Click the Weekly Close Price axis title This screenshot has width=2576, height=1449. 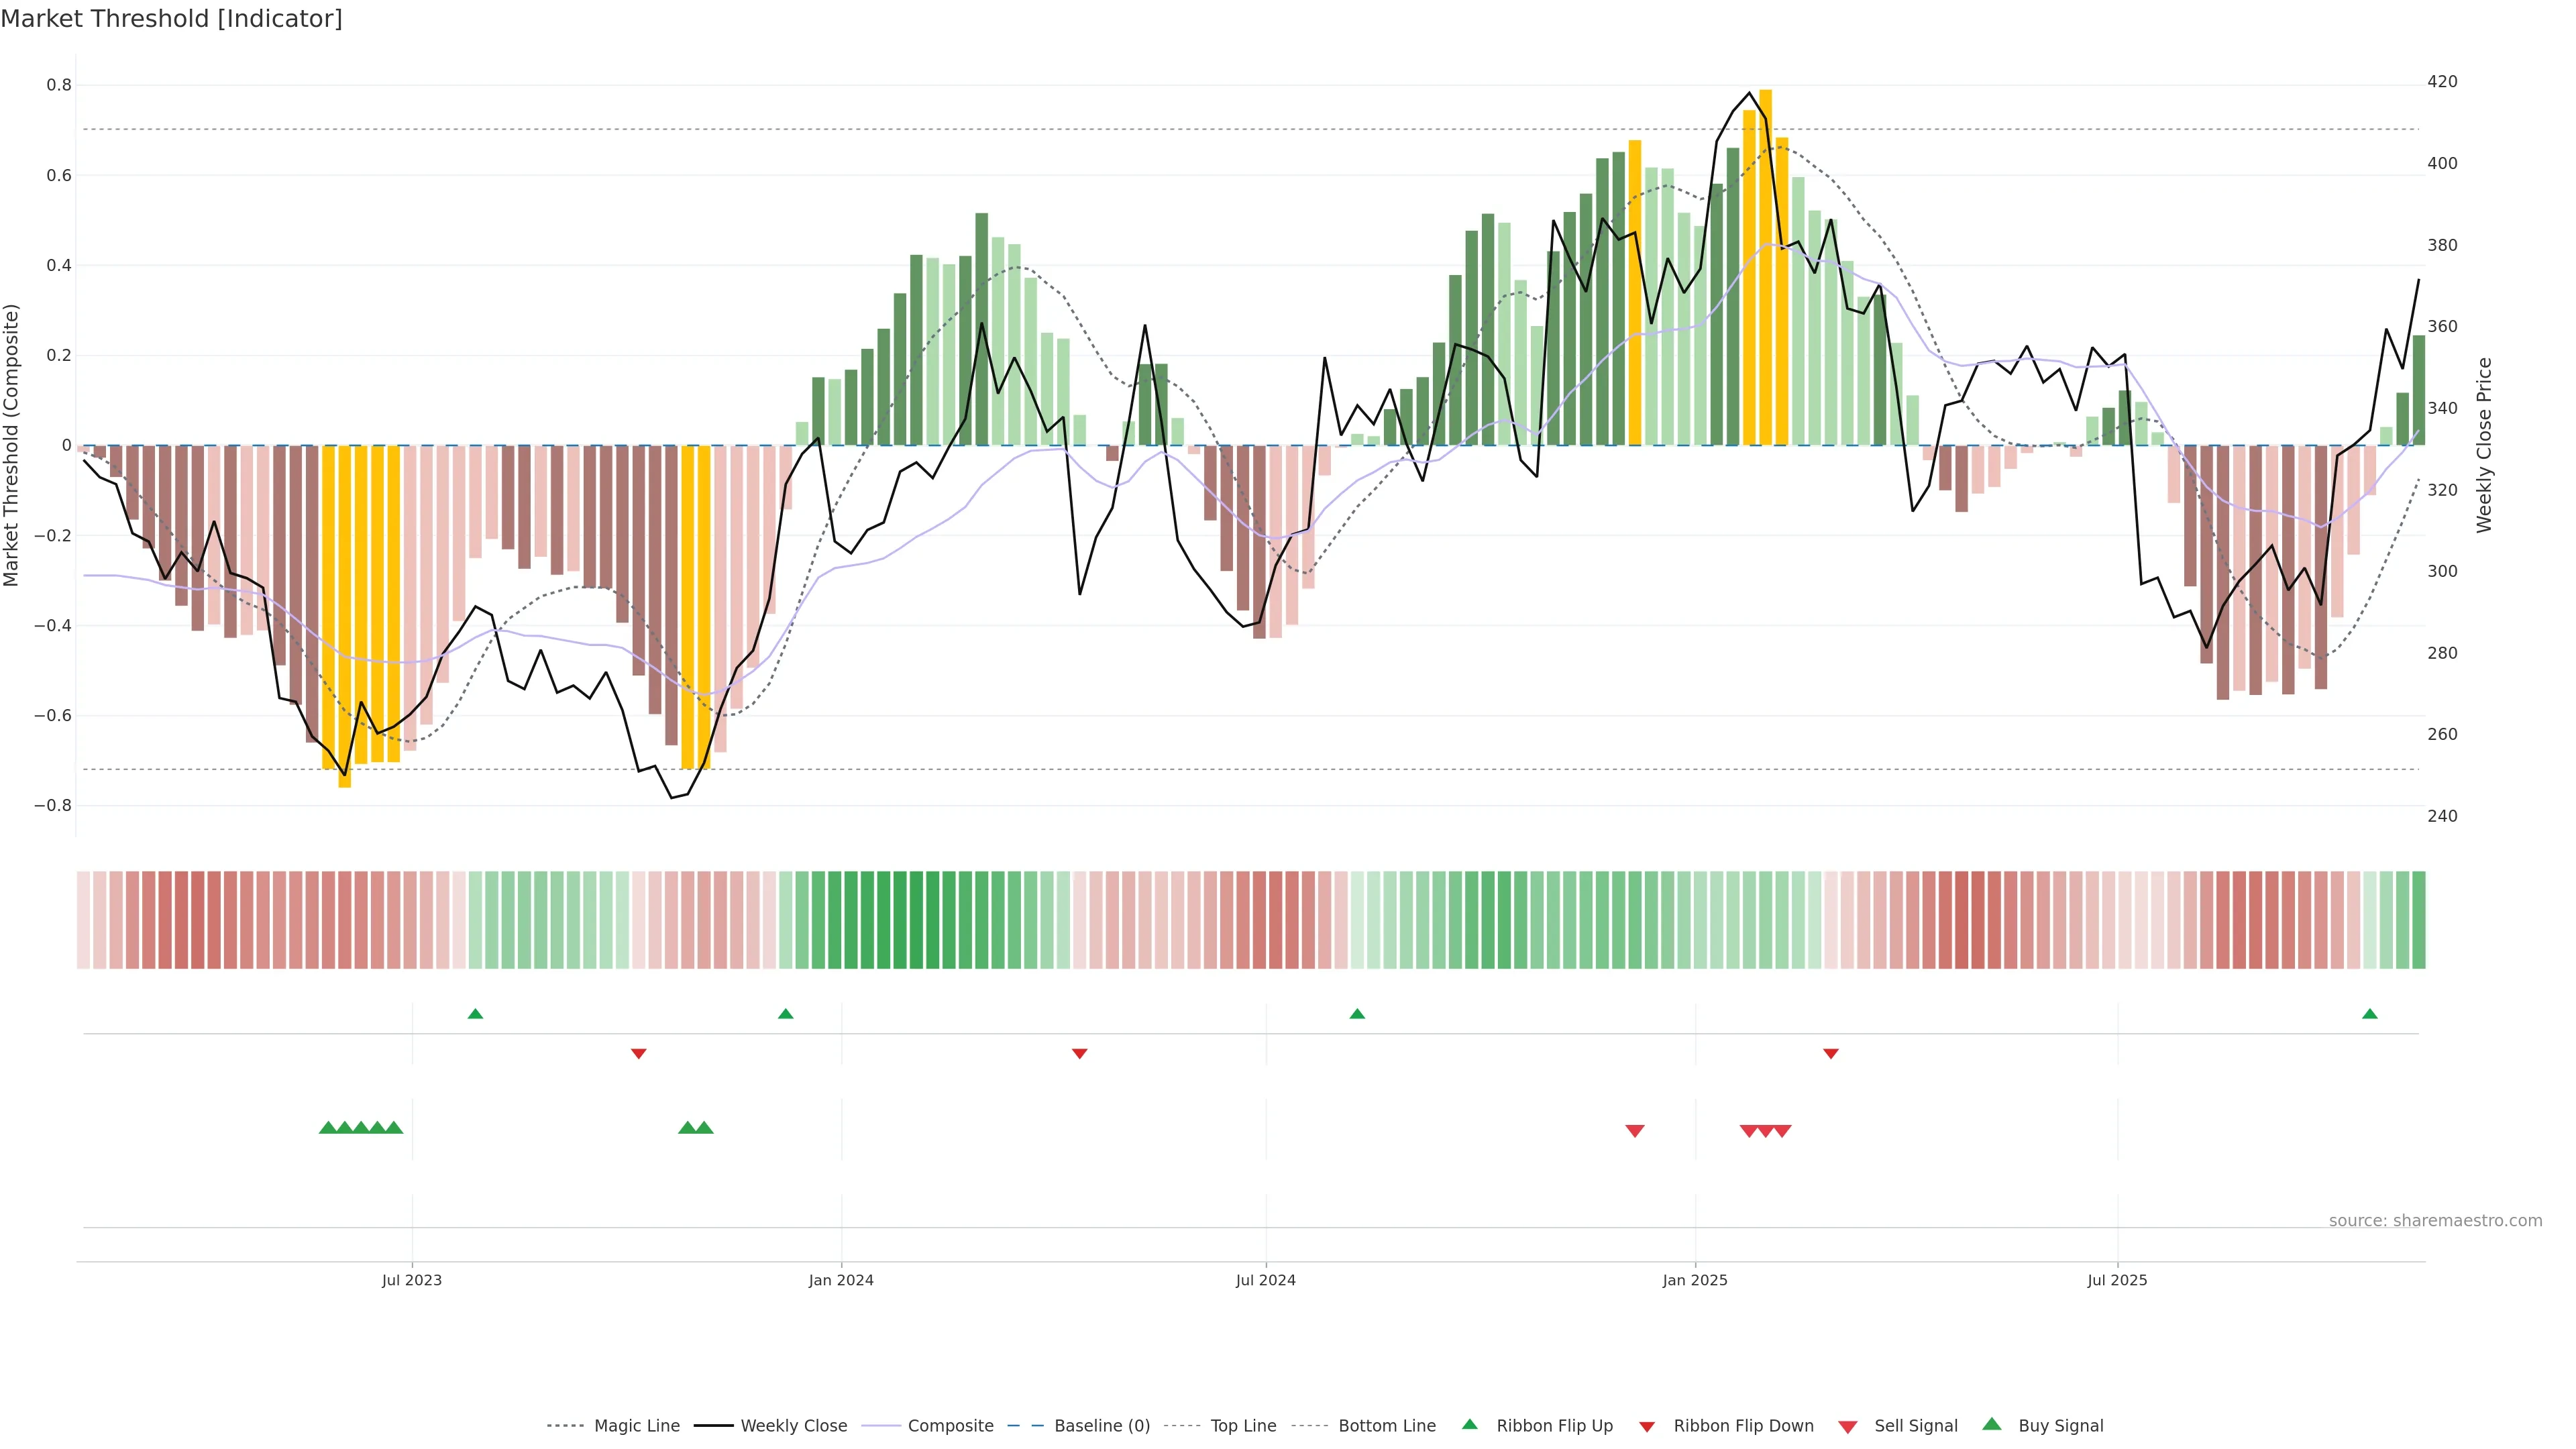tap(2484, 445)
